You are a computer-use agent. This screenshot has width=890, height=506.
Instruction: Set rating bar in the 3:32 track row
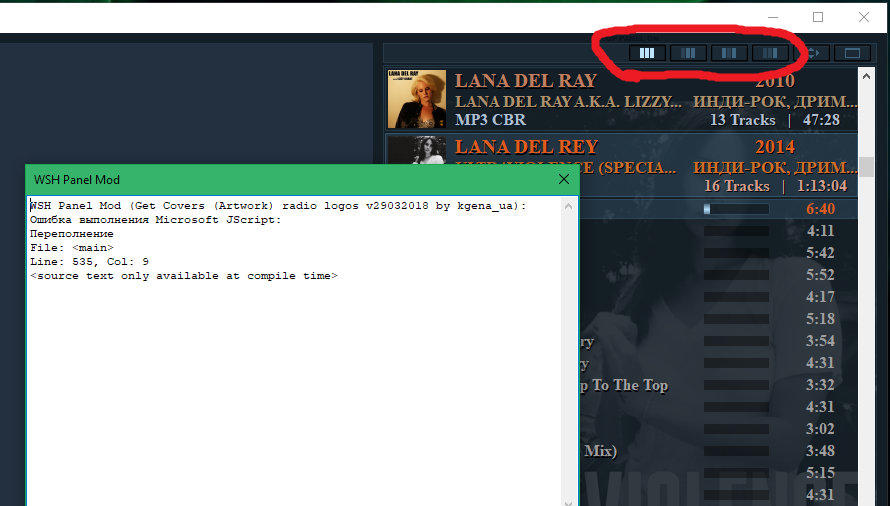tap(736, 385)
